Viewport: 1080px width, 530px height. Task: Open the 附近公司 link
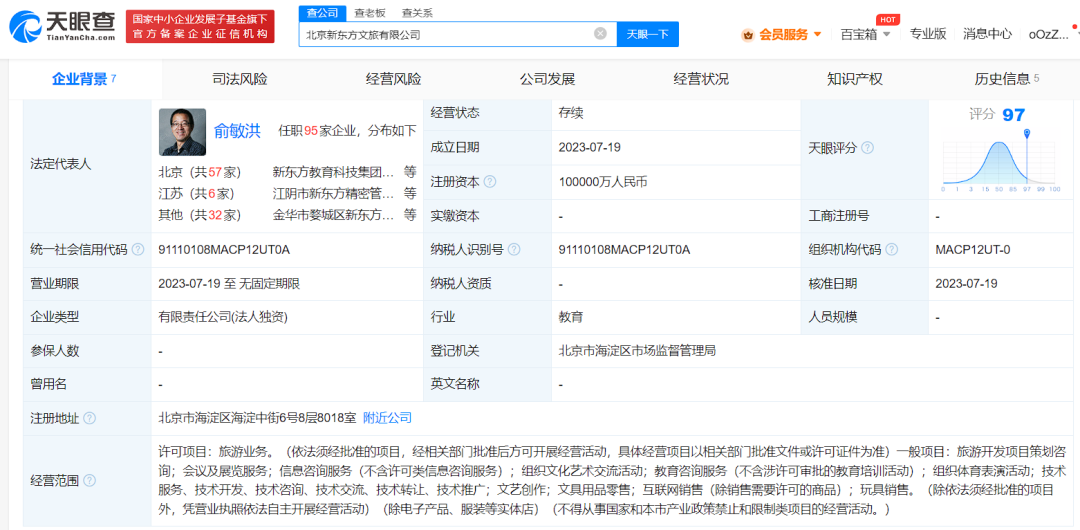click(x=387, y=418)
